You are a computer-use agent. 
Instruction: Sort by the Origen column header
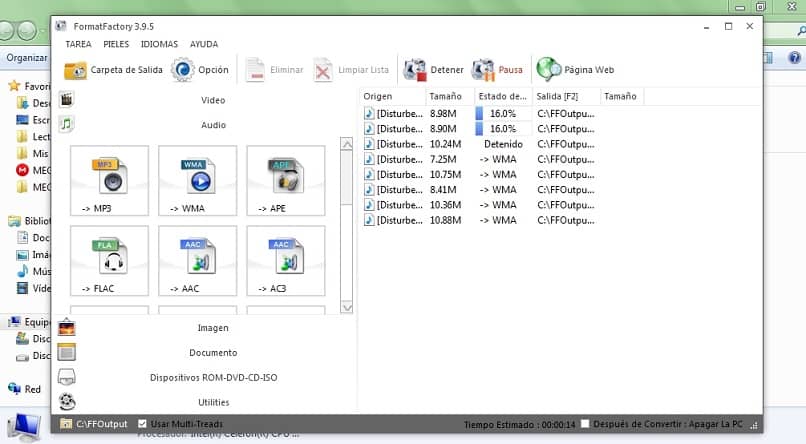pyautogui.click(x=393, y=96)
